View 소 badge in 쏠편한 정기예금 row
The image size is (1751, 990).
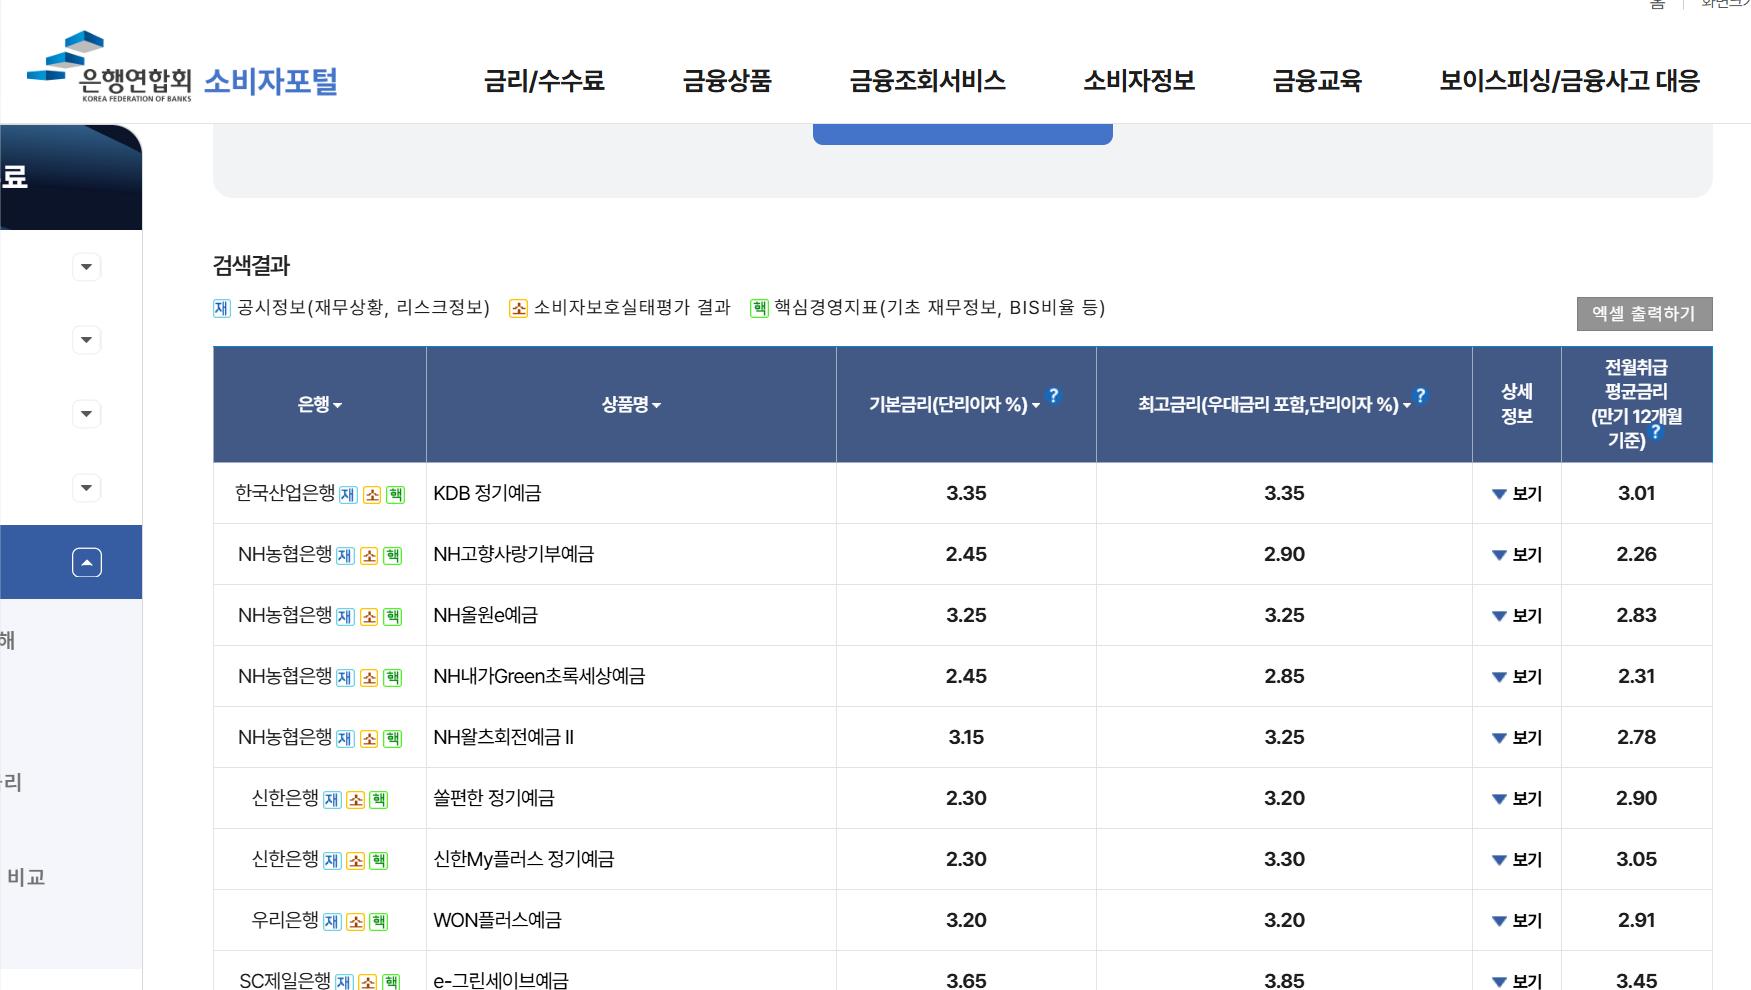(x=355, y=800)
